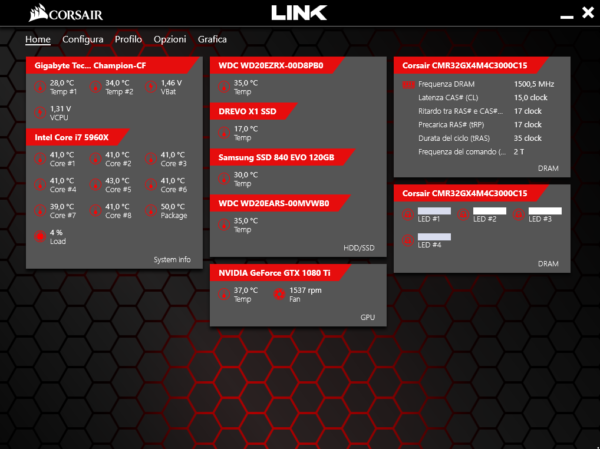This screenshot has height=449, width=600.
Task: Click the GPU fan icon at 1537 rpm
Action: pos(277,293)
